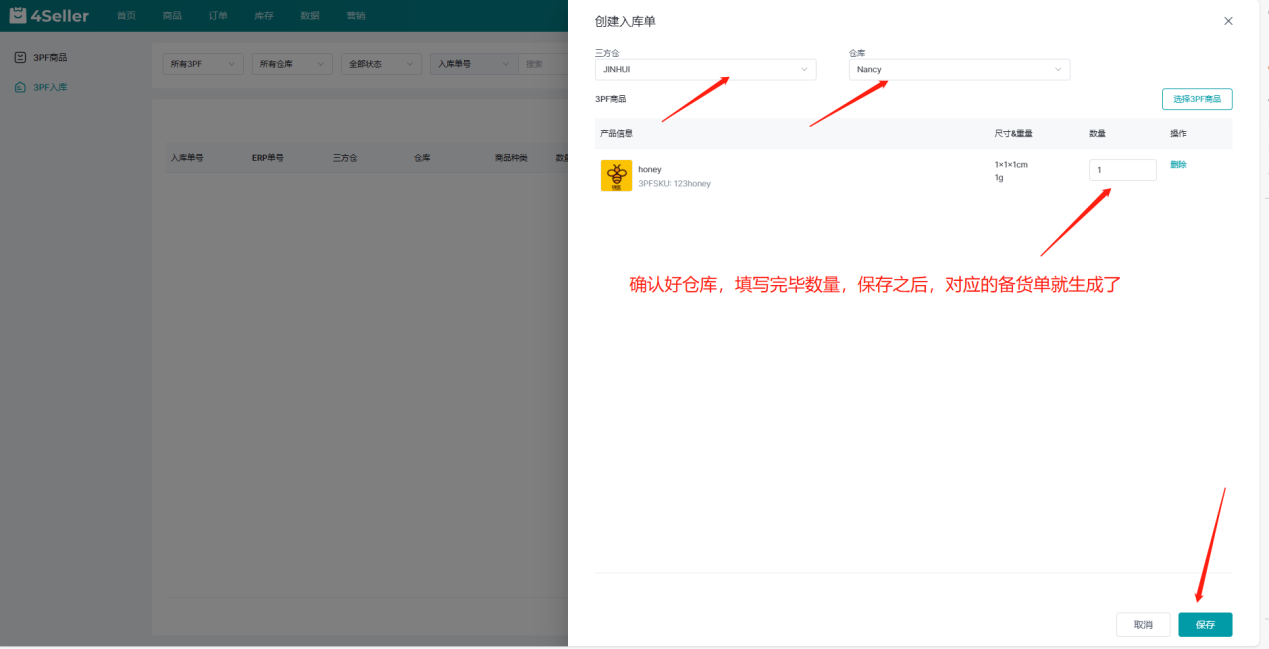Open 营销 in the top navigation
The height and width of the screenshot is (649, 1269).
[356, 16]
